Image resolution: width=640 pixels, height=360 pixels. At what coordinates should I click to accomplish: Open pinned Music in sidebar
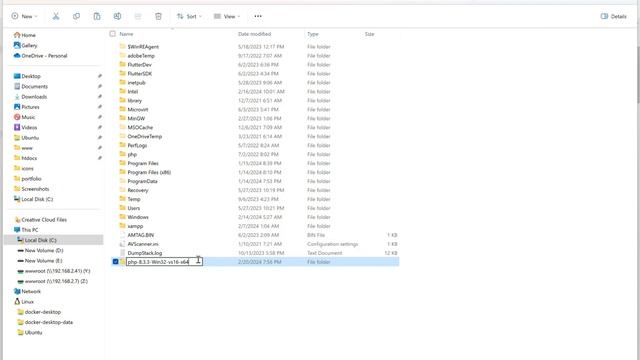pos(24,117)
